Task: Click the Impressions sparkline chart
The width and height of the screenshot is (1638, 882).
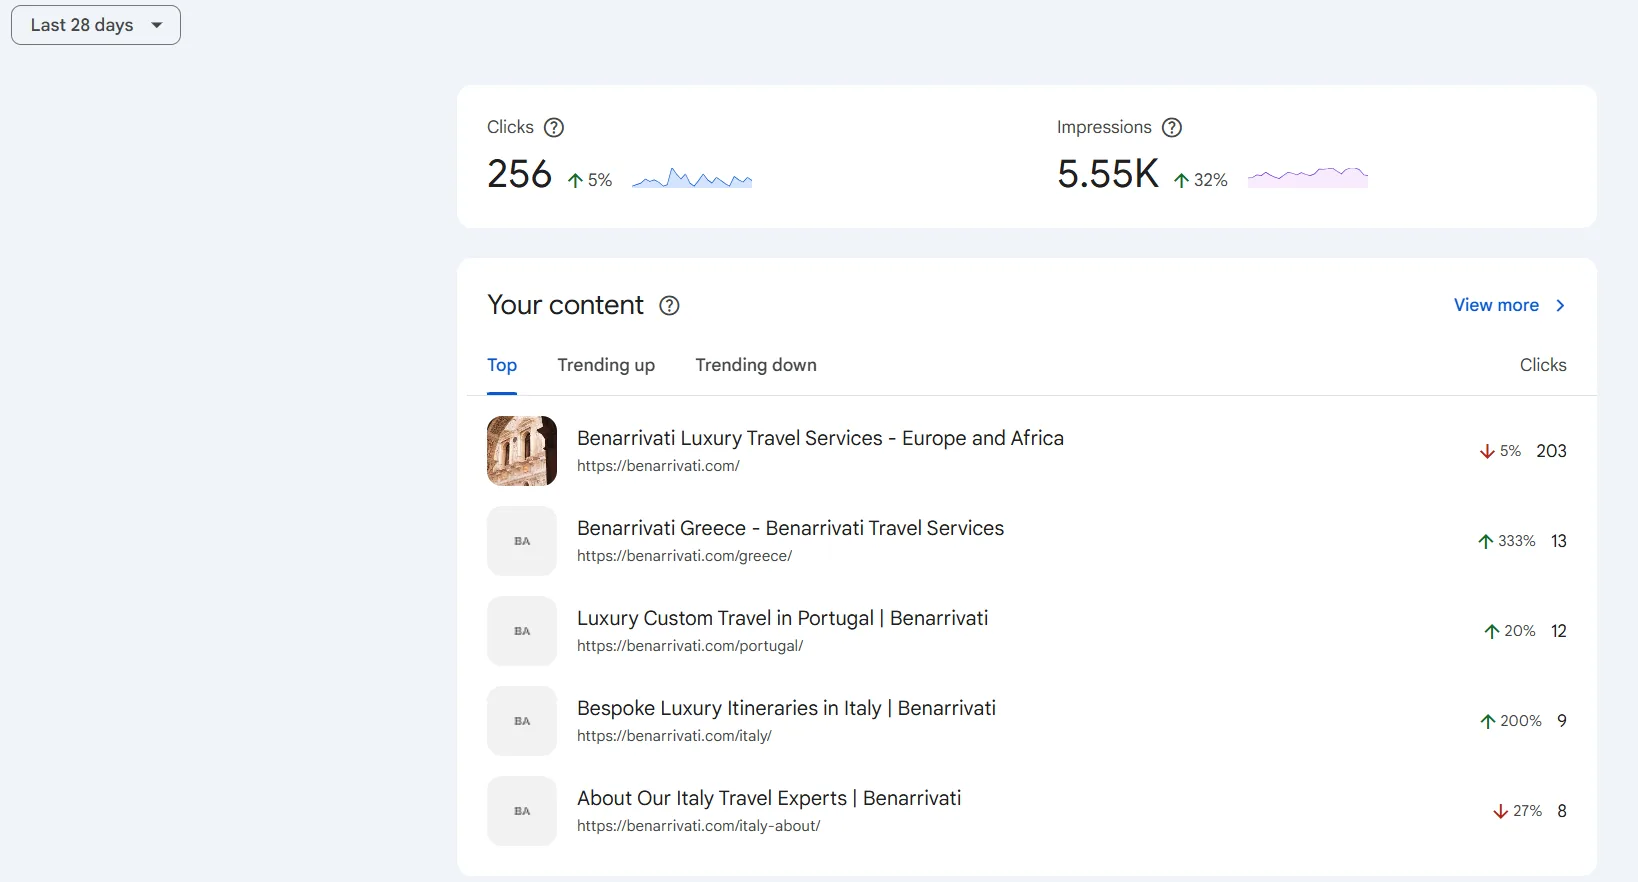Action: coord(1308,177)
